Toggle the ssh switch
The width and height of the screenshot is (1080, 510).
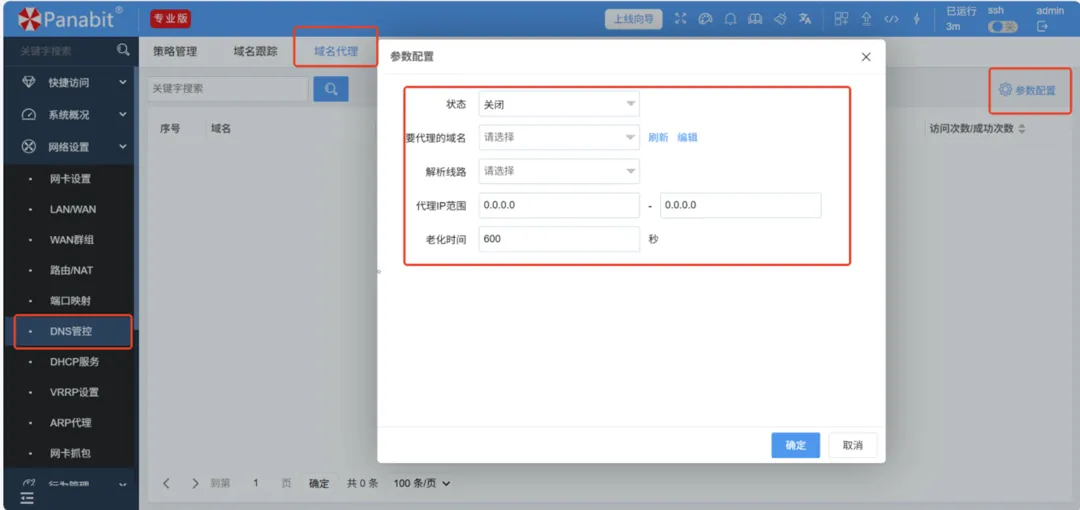click(x=1002, y=27)
